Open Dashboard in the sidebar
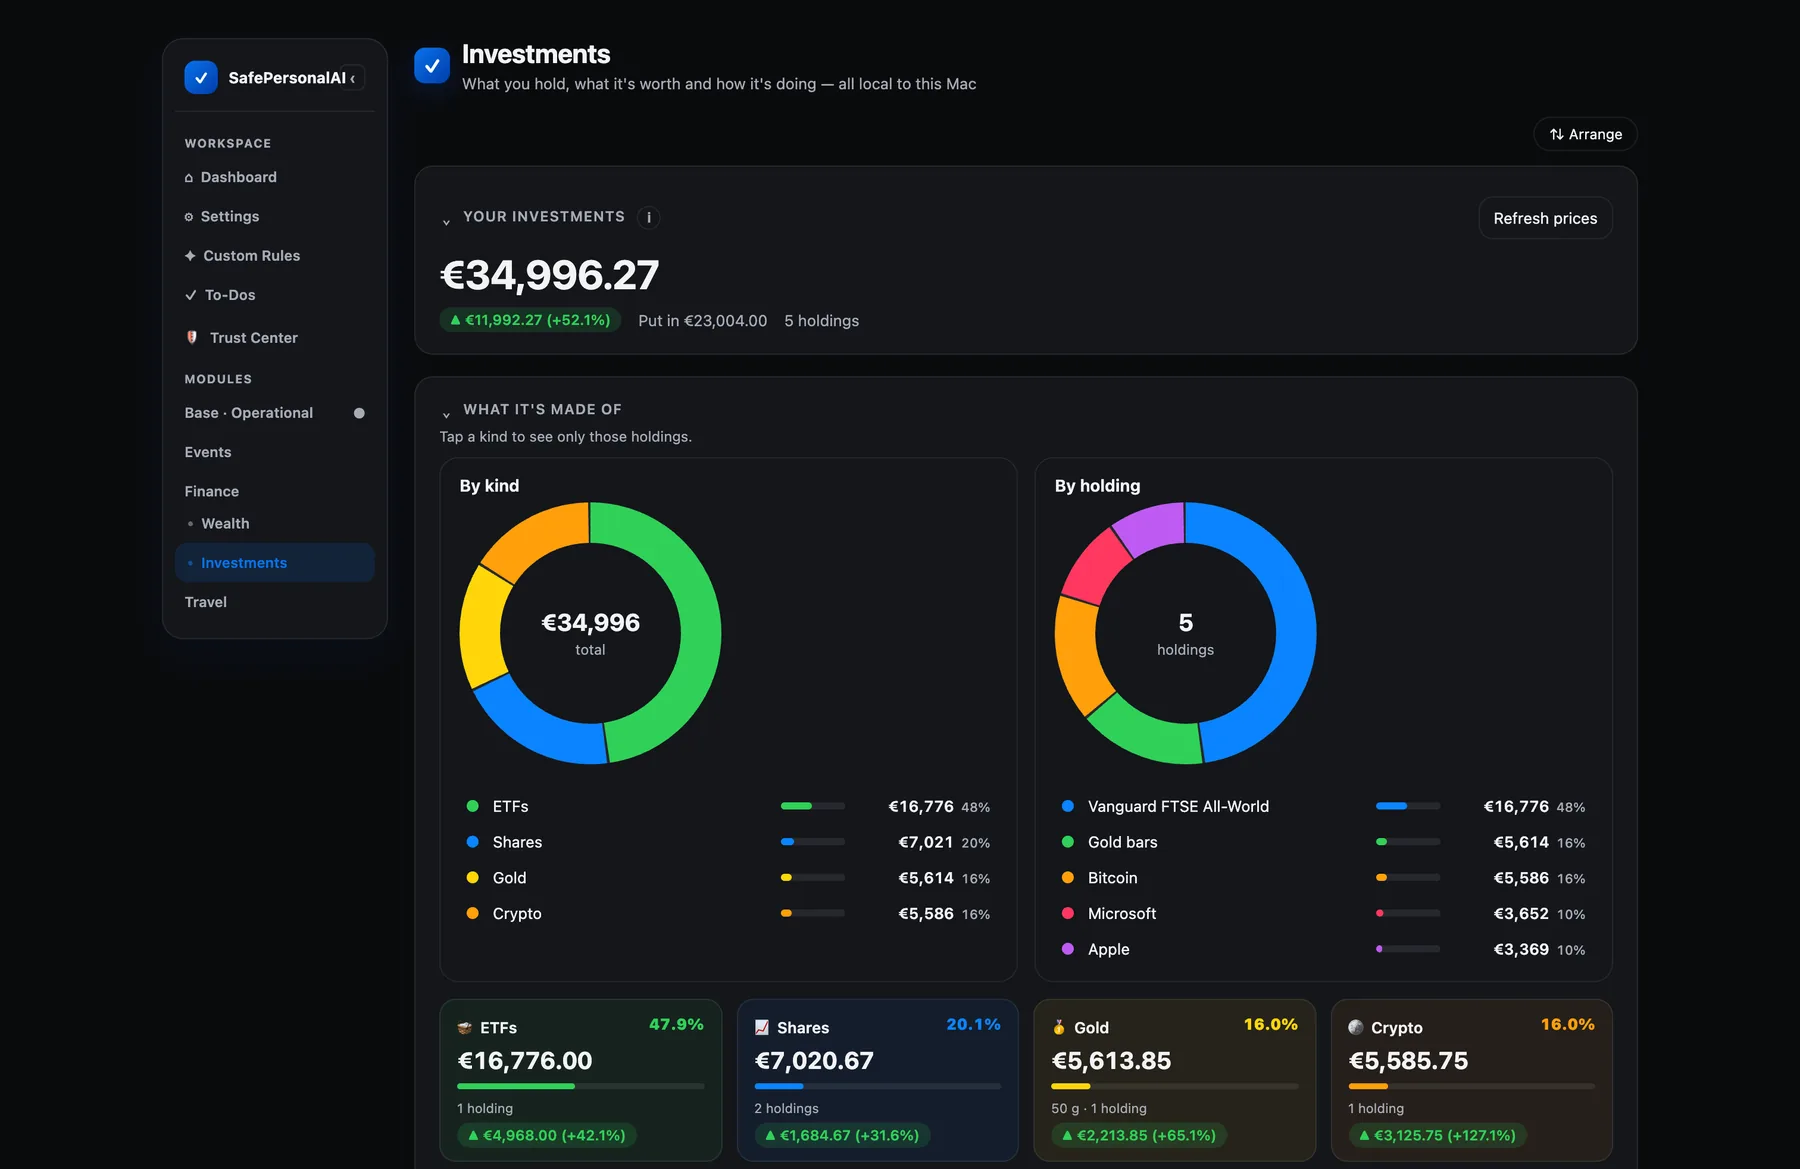This screenshot has height=1169, width=1800. point(275,177)
